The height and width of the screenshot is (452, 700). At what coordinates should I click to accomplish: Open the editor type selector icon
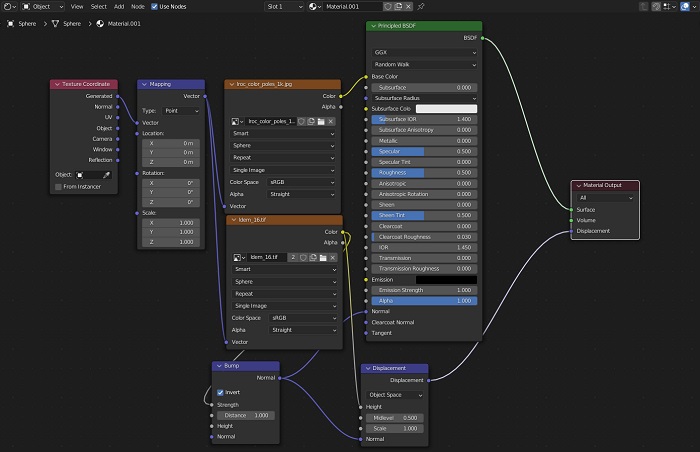pyautogui.click(x=9, y=6)
